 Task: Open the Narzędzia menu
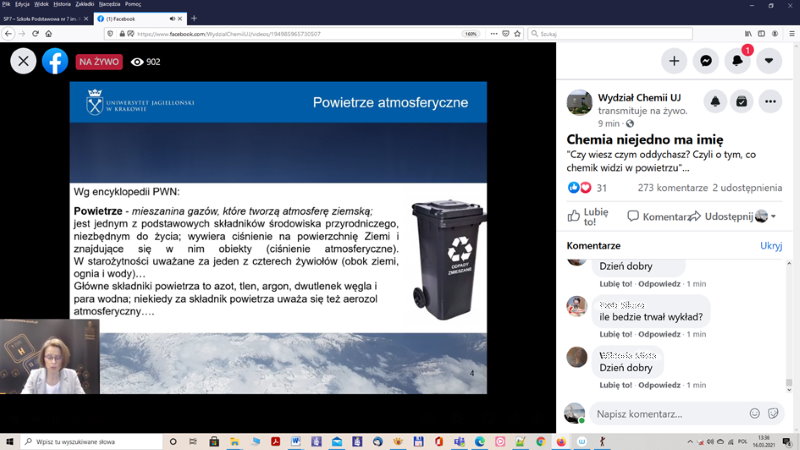point(109,4)
